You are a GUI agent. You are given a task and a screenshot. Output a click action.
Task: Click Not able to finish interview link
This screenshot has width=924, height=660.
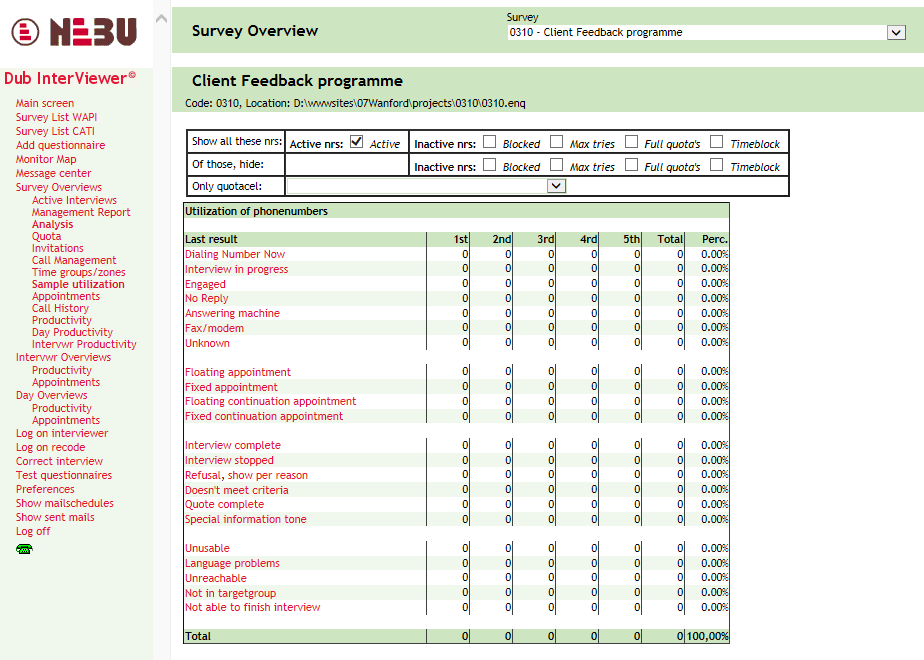253,608
